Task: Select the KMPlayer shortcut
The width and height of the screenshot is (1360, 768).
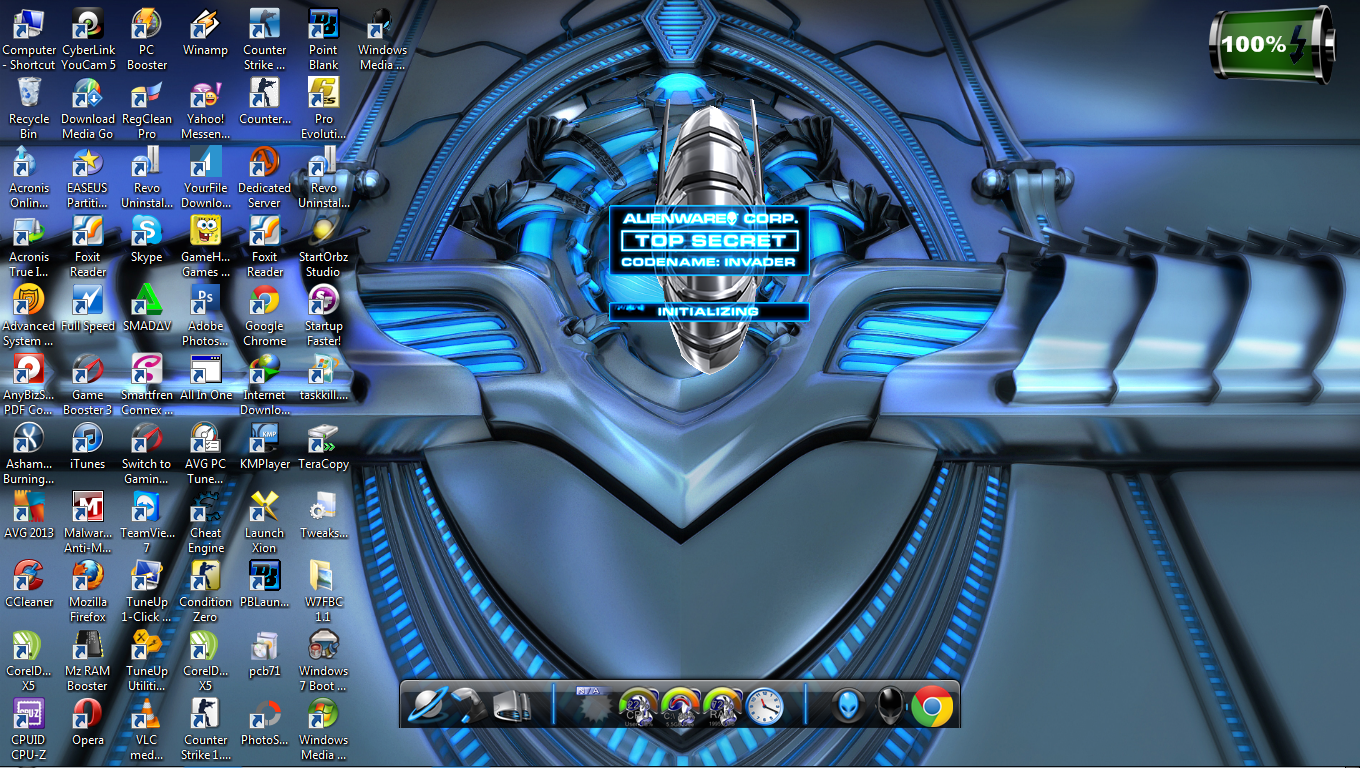Action: tap(264, 446)
